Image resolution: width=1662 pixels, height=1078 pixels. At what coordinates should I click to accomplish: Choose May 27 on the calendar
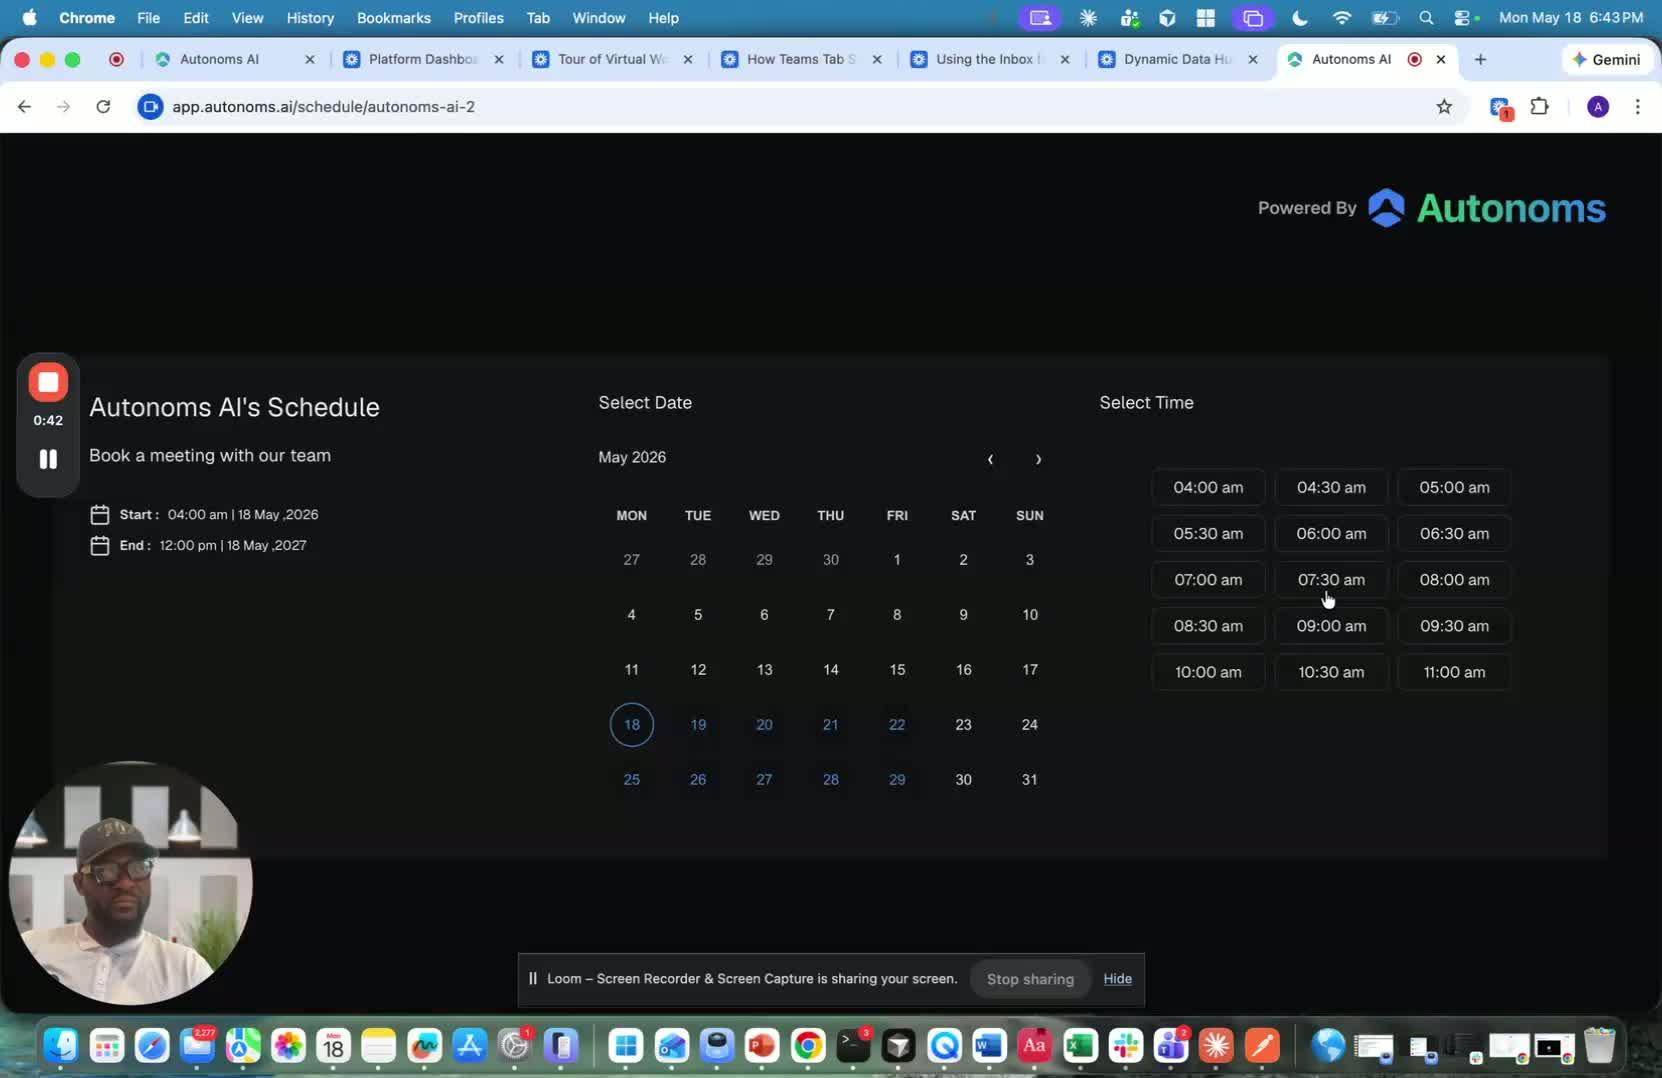764,779
